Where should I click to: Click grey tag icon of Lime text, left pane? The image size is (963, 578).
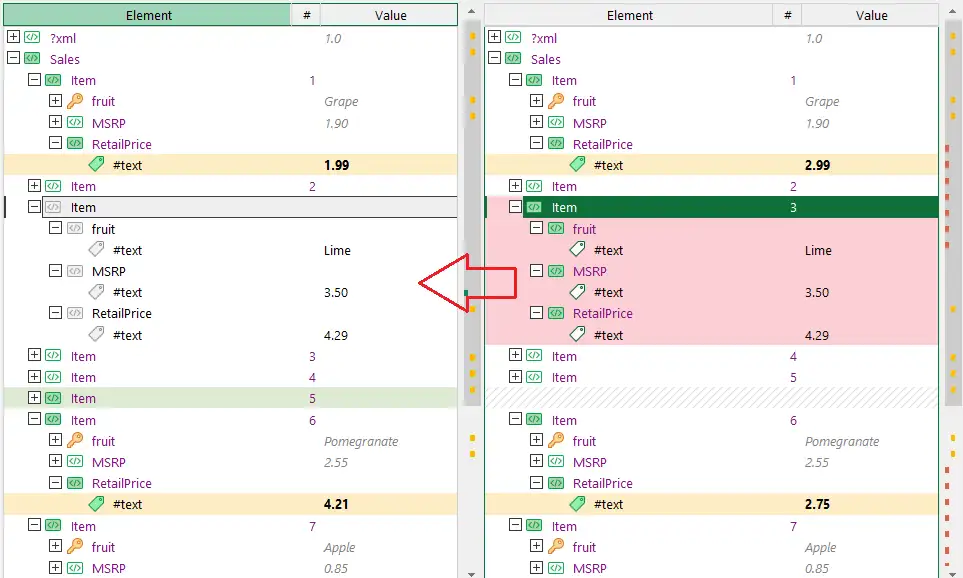[x=96, y=249]
